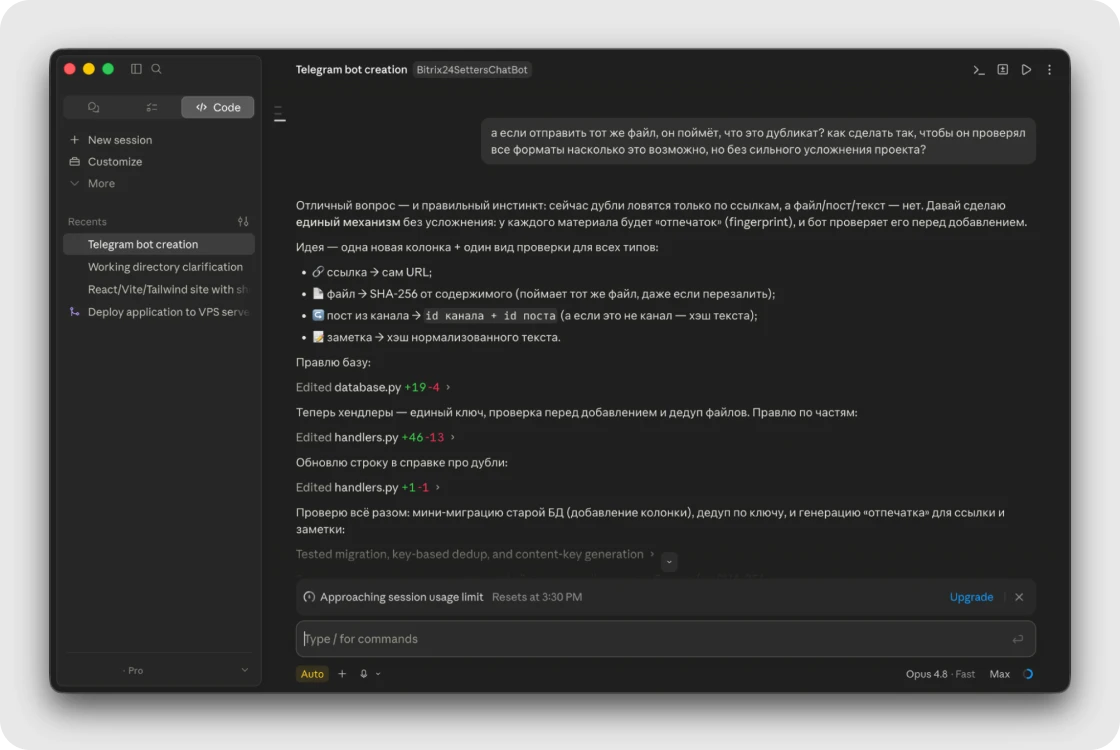The width and height of the screenshot is (1120, 750).
Task: Open the terminal icon in header
Action: click(x=979, y=69)
